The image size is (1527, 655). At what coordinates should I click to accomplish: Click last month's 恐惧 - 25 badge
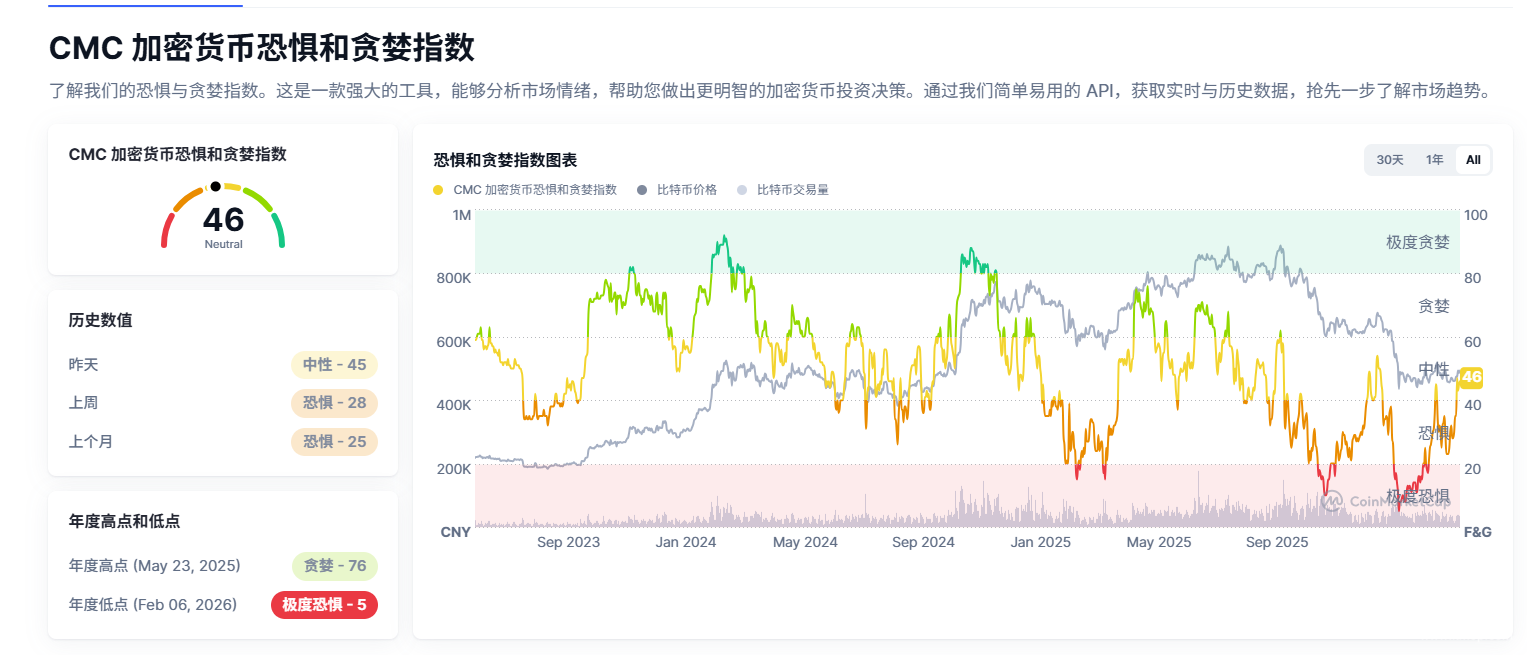334,441
